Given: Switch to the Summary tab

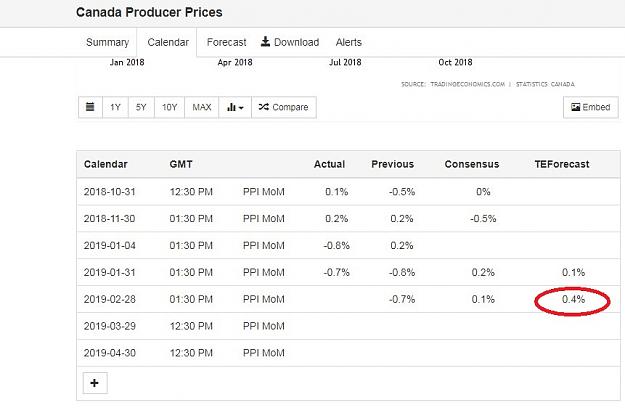Looking at the screenshot, I should 107,42.
